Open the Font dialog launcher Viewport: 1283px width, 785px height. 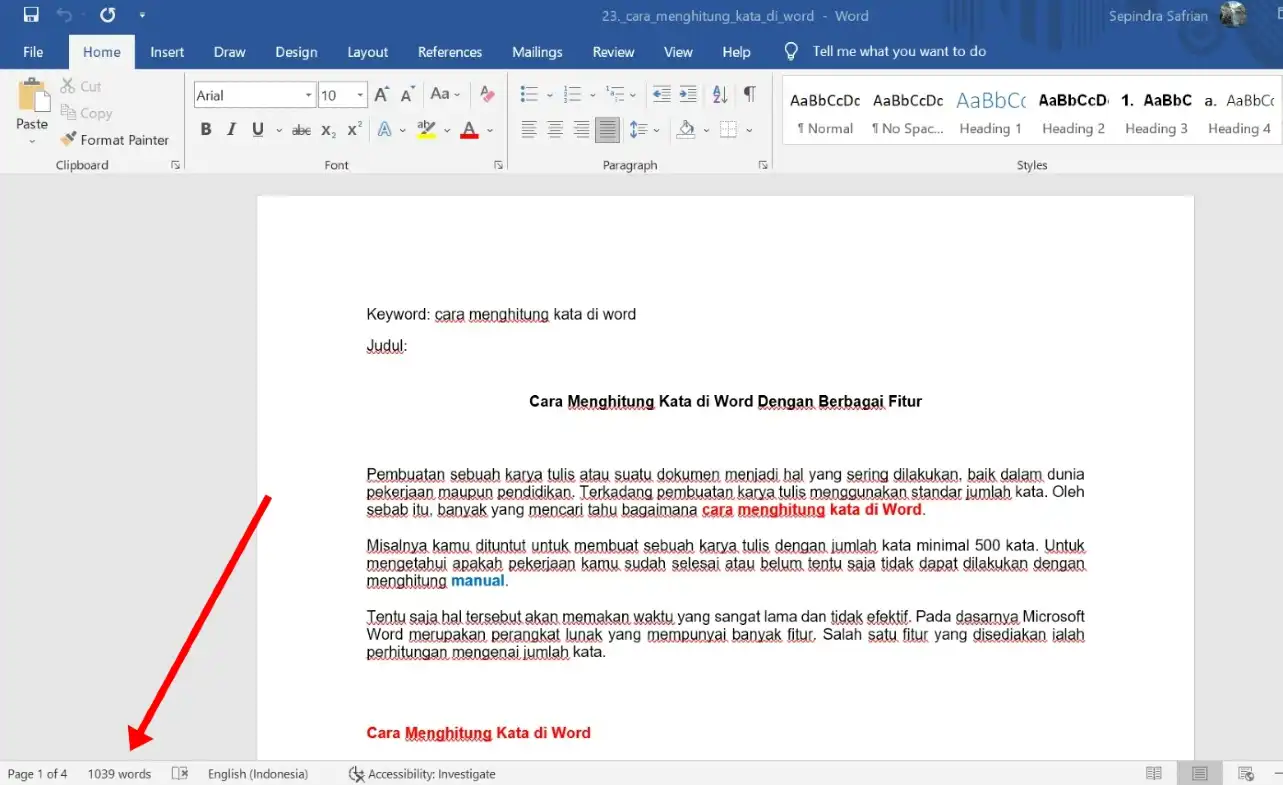(498, 165)
